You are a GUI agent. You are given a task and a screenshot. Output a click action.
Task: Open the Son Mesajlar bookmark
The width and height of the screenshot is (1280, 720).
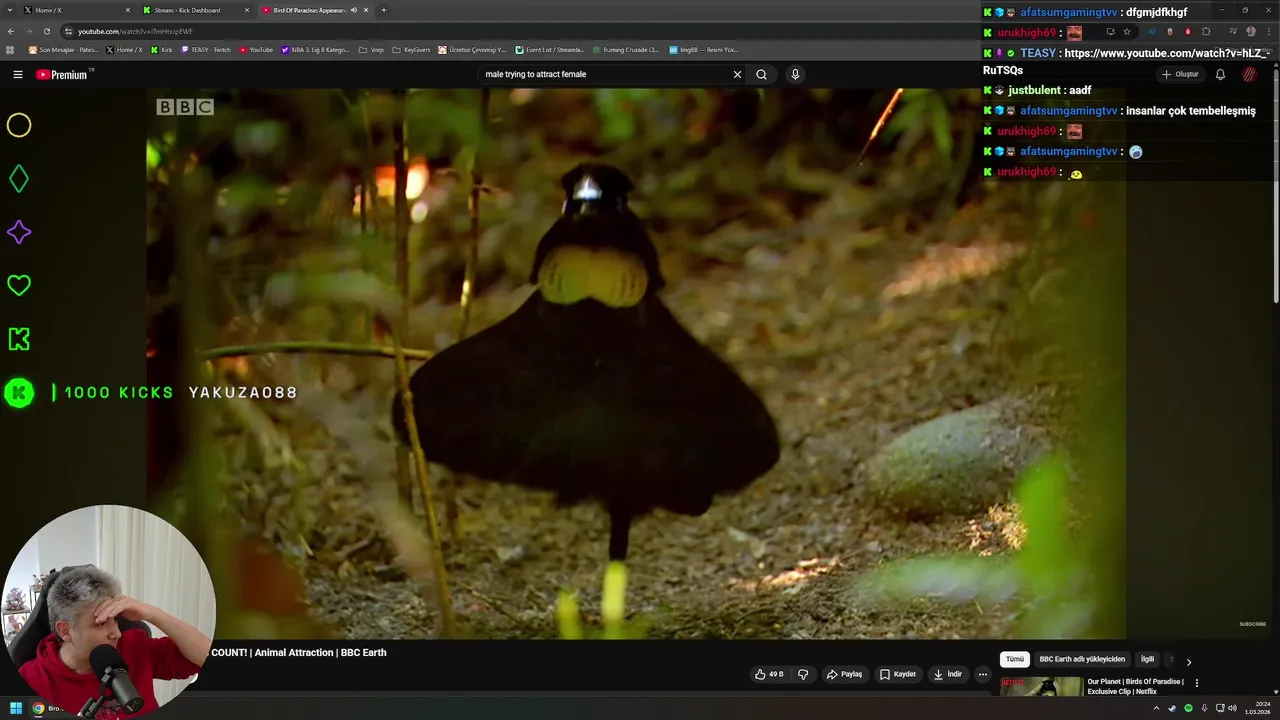coord(63,49)
